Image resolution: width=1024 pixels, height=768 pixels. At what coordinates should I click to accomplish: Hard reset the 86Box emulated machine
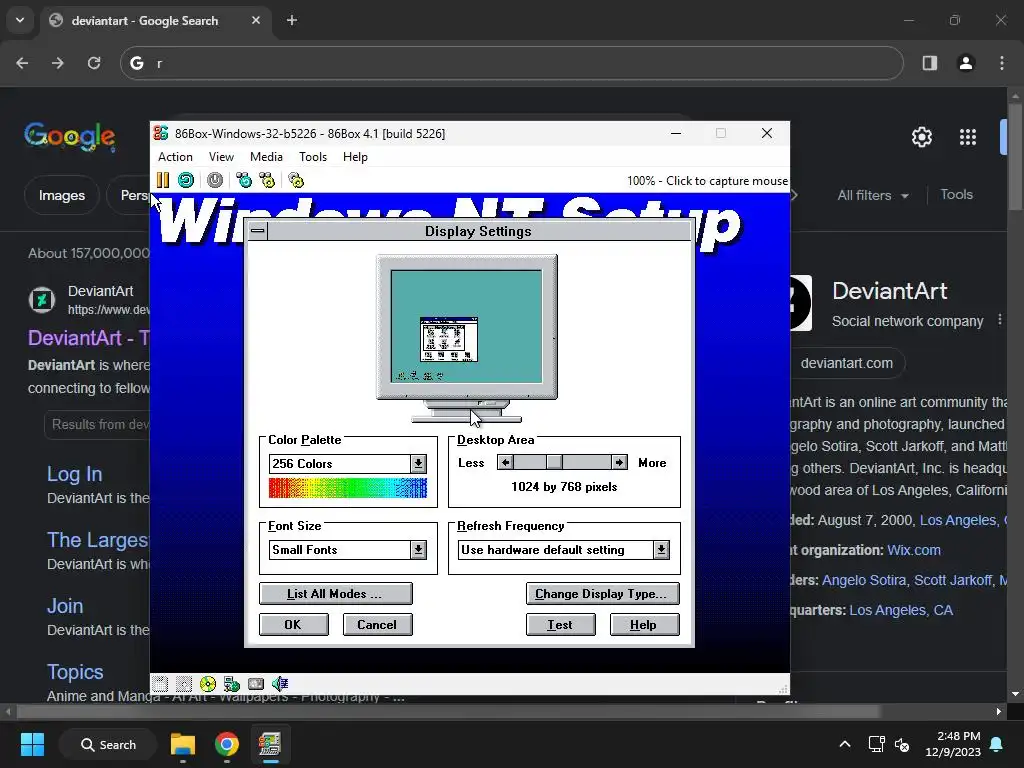tap(186, 180)
